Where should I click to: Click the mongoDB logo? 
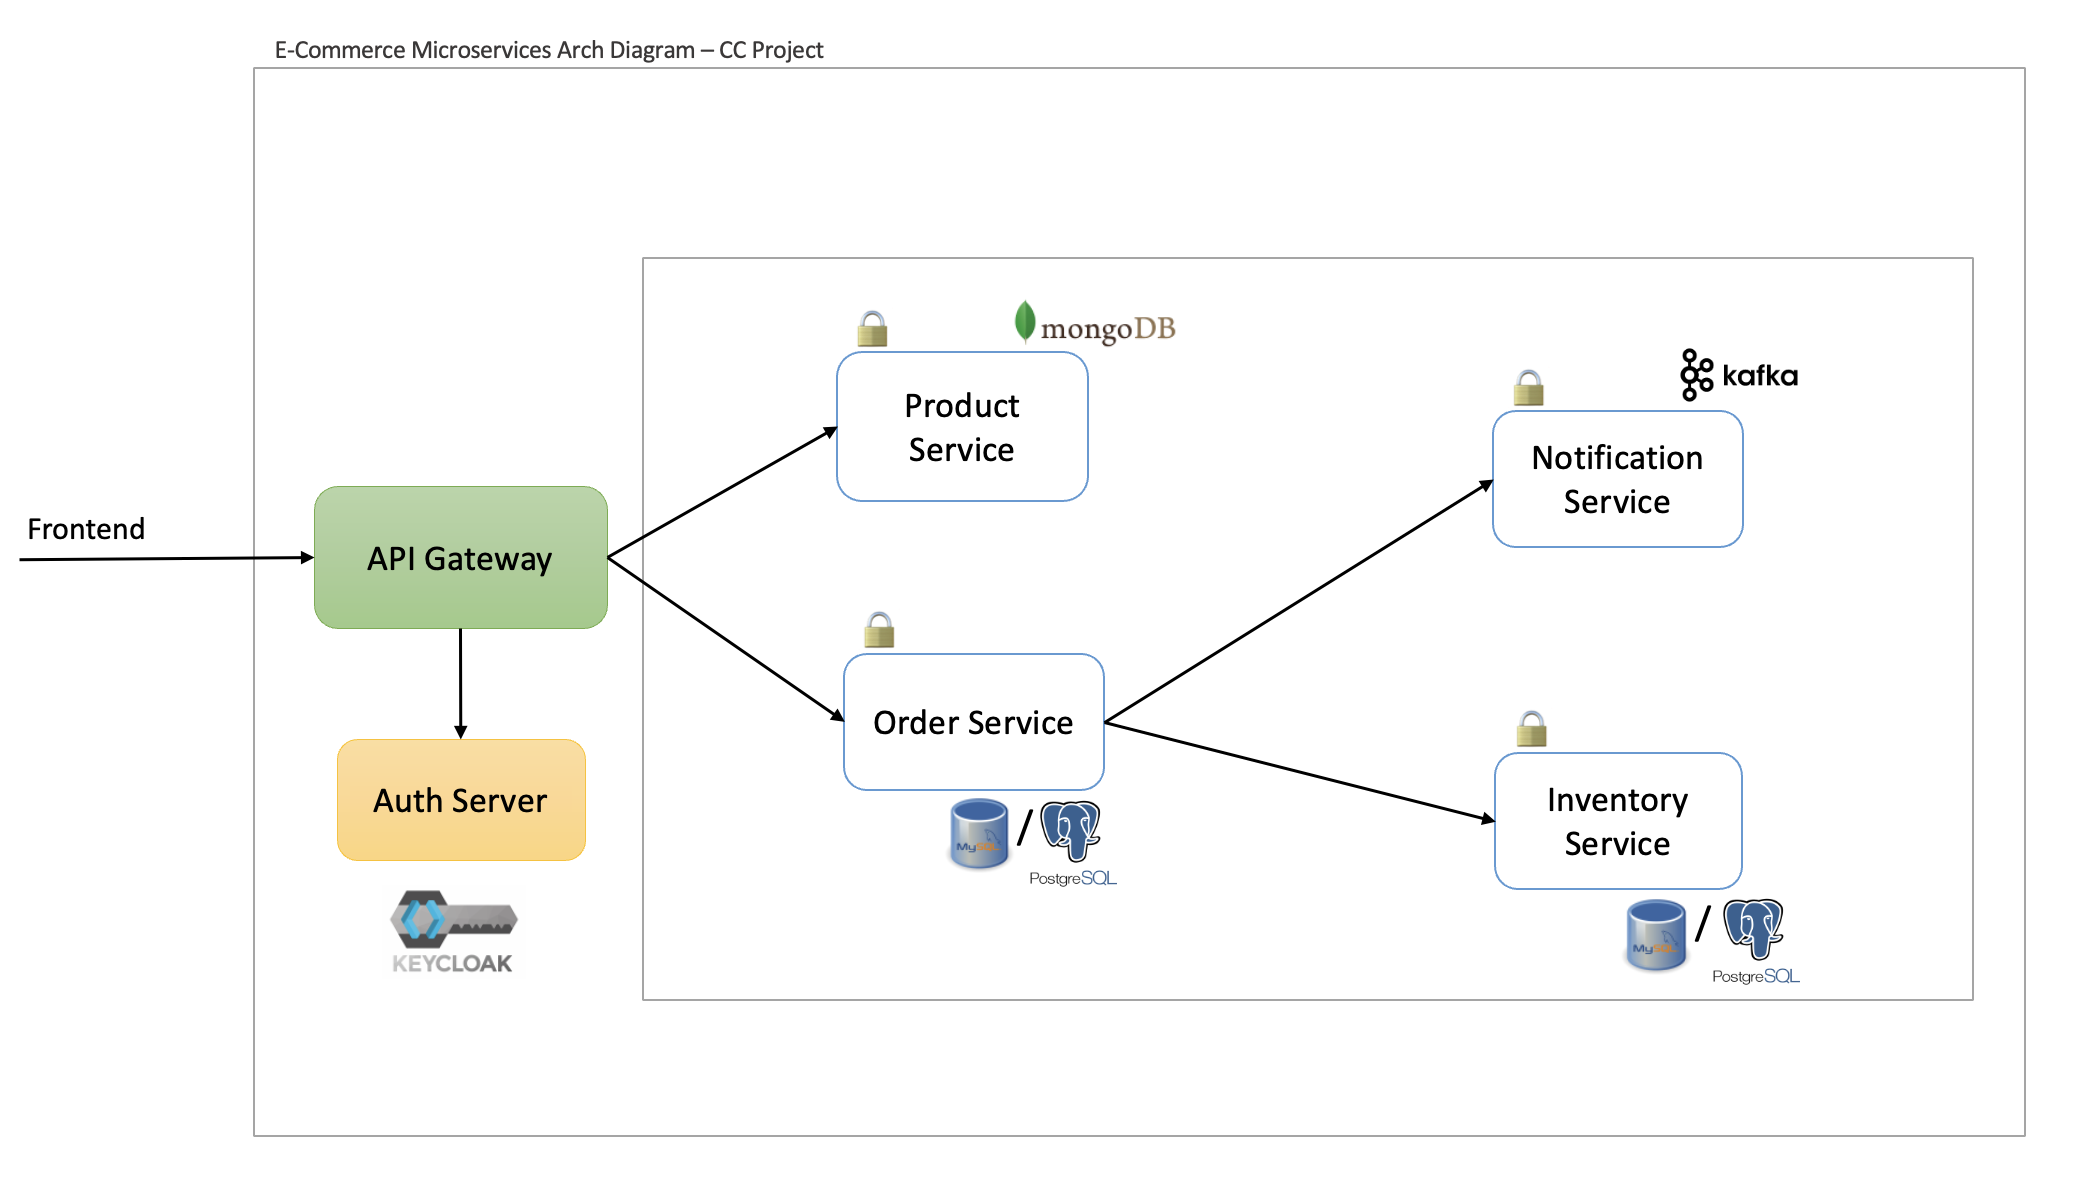pos(1095,325)
